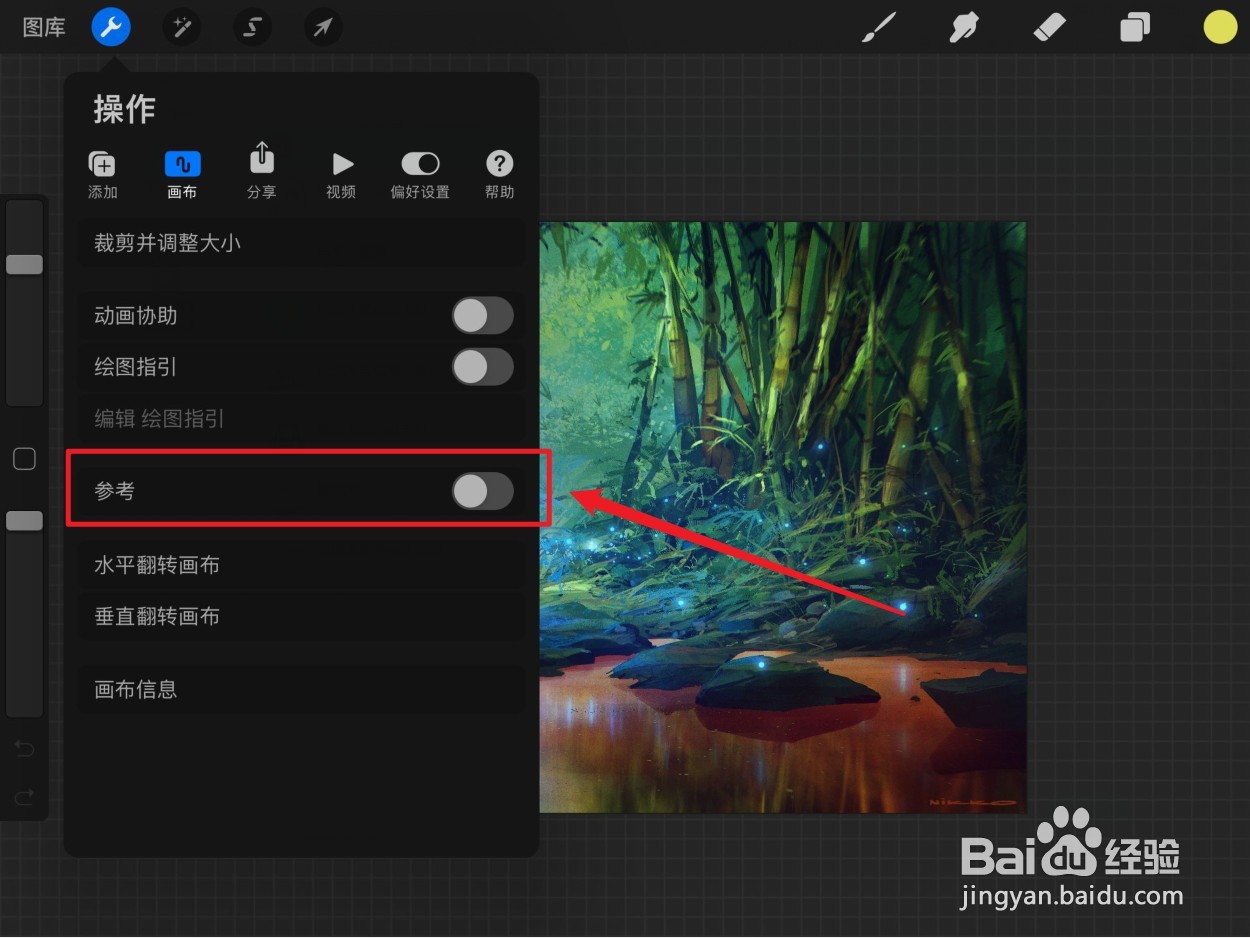Select the Brush tool

(x=880, y=27)
